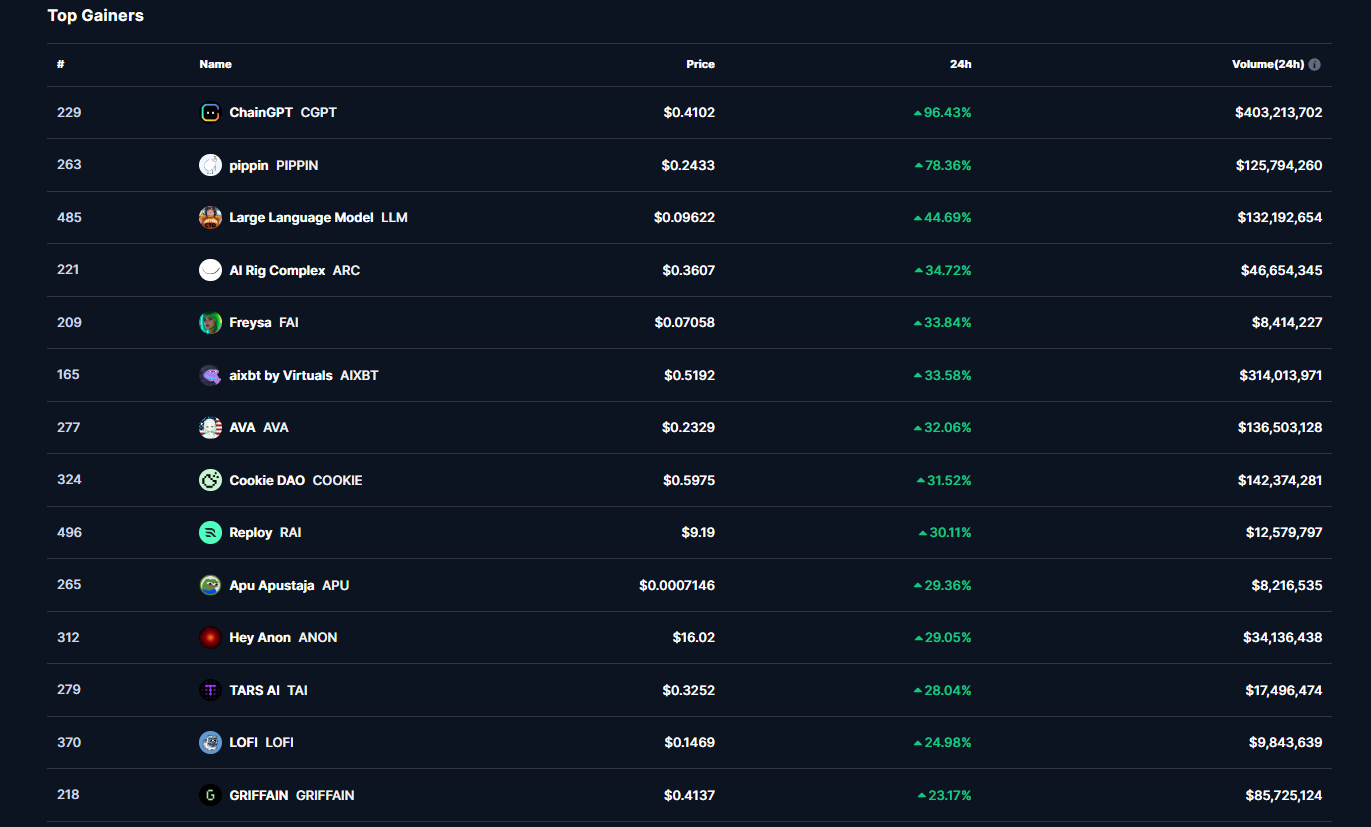Click pippin price $0.2433
This screenshot has height=827, width=1371.
[688, 165]
